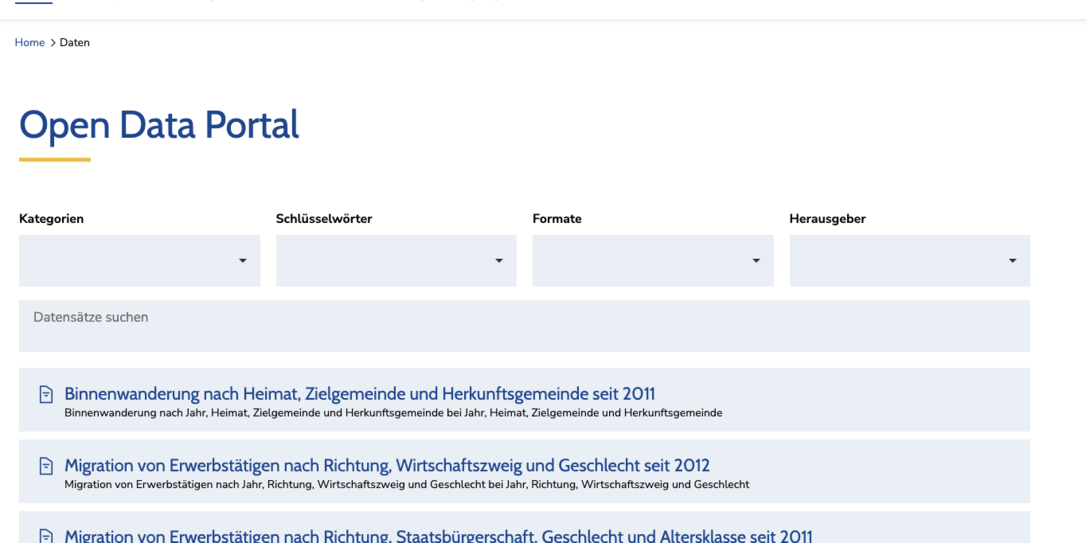Open Migration nach Richtung, Wirtschaftszweig dataset
The height and width of the screenshot is (543, 1086).
coord(387,465)
